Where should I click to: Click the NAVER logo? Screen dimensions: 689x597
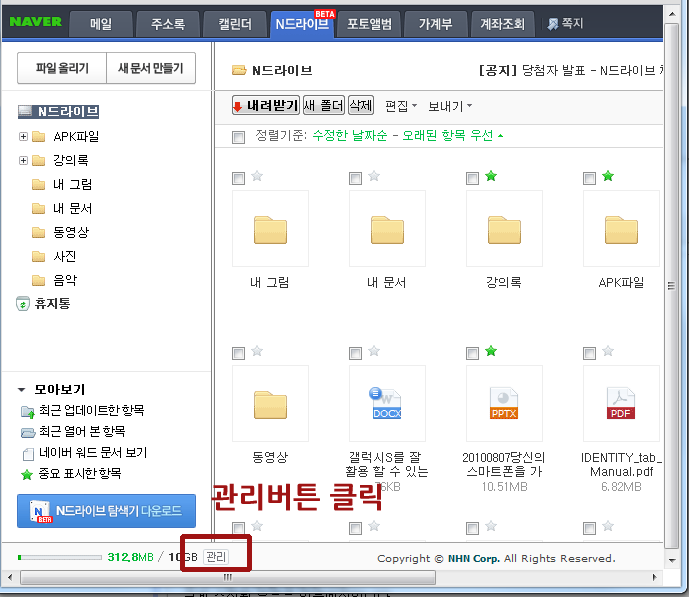coord(36,22)
